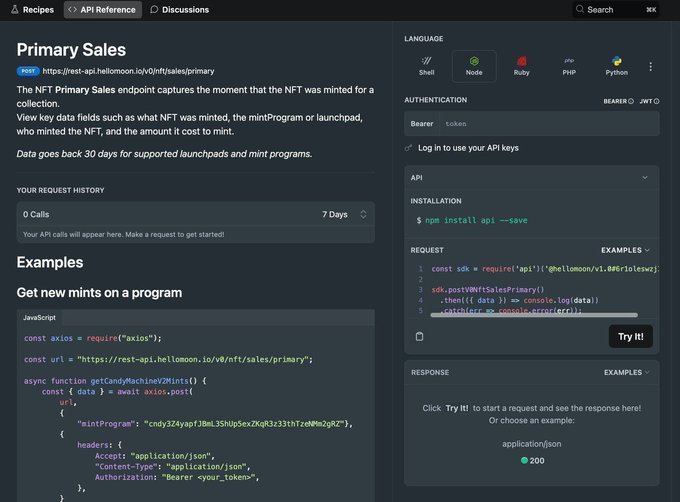680x502 pixels.
Task: Click the INSTALLATION label
Action: (x=436, y=201)
